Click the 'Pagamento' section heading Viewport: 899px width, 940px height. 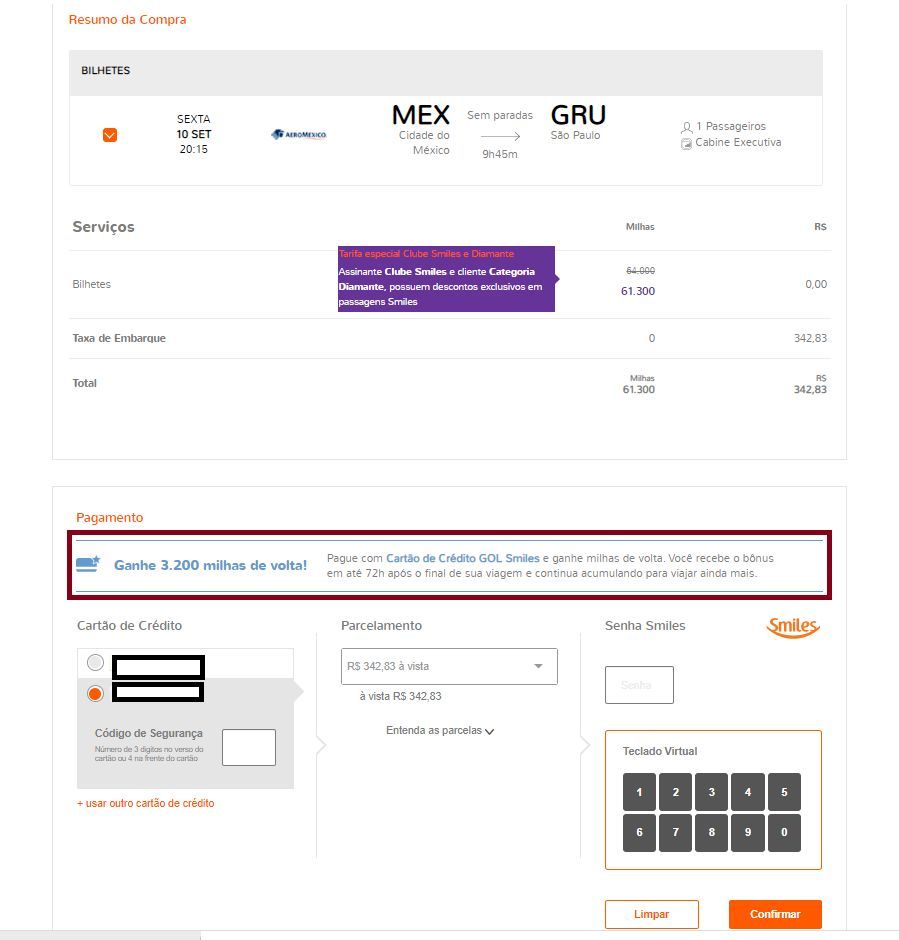click(x=110, y=517)
